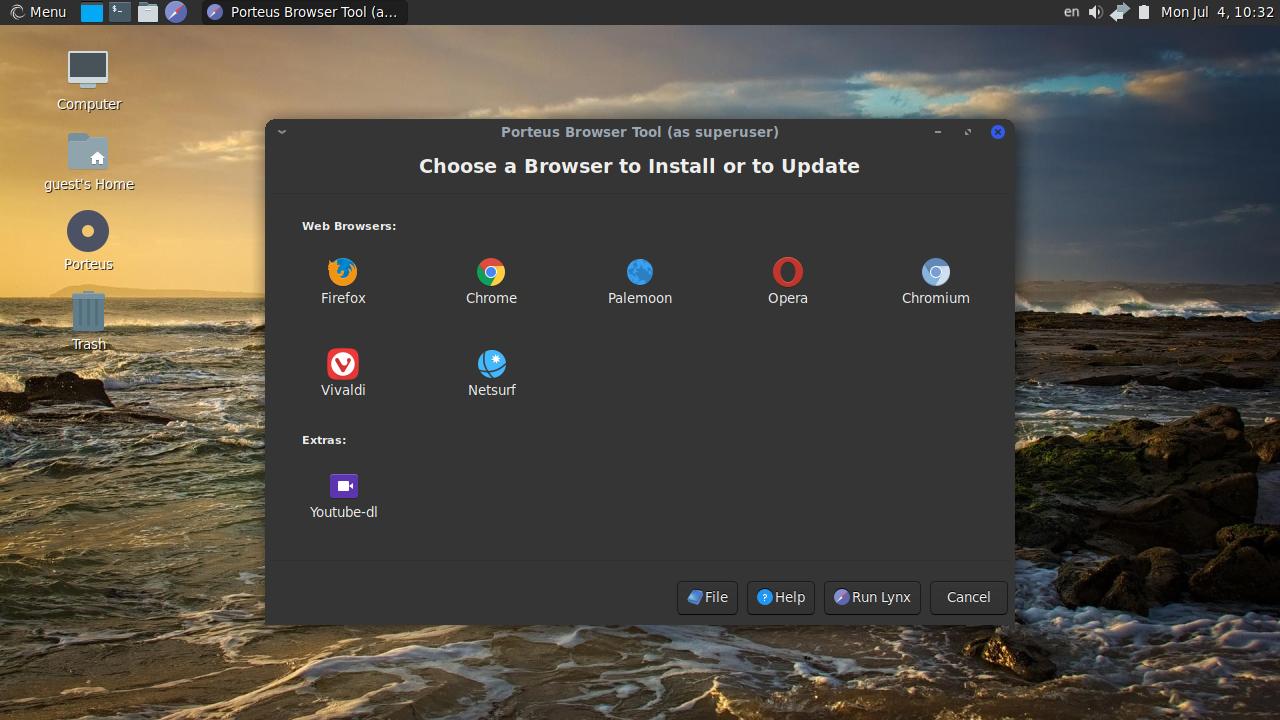The height and width of the screenshot is (720, 1280).
Task: Launch the browser tool panel launcher
Action: tap(176, 12)
